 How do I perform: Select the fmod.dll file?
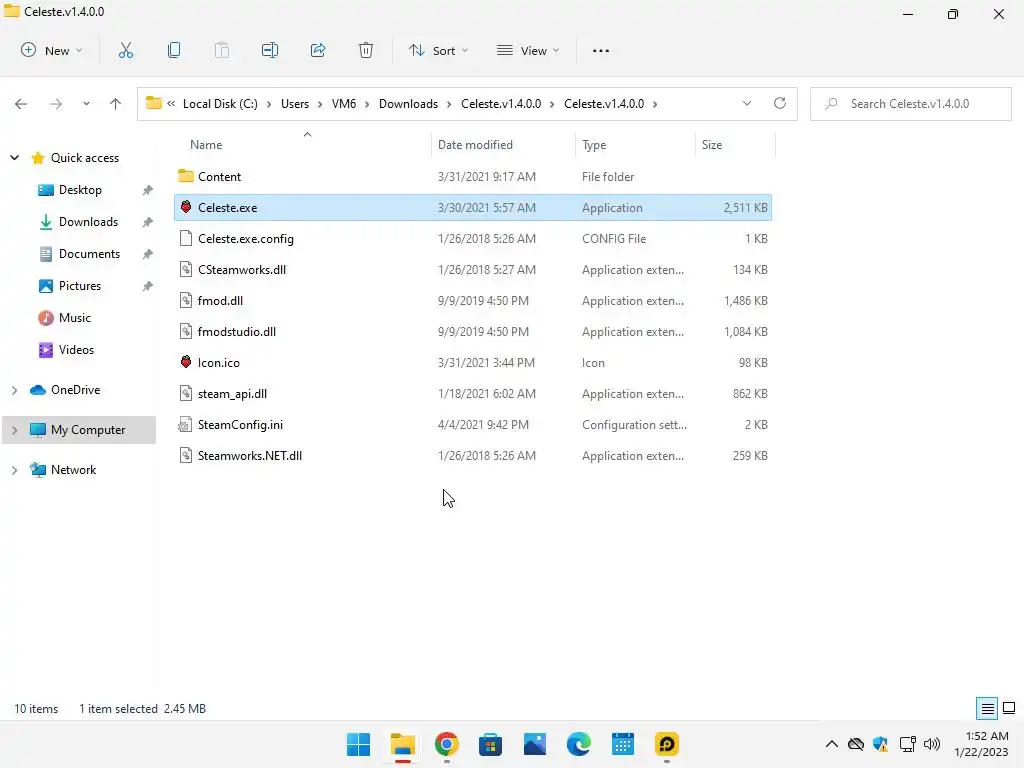click(473, 300)
